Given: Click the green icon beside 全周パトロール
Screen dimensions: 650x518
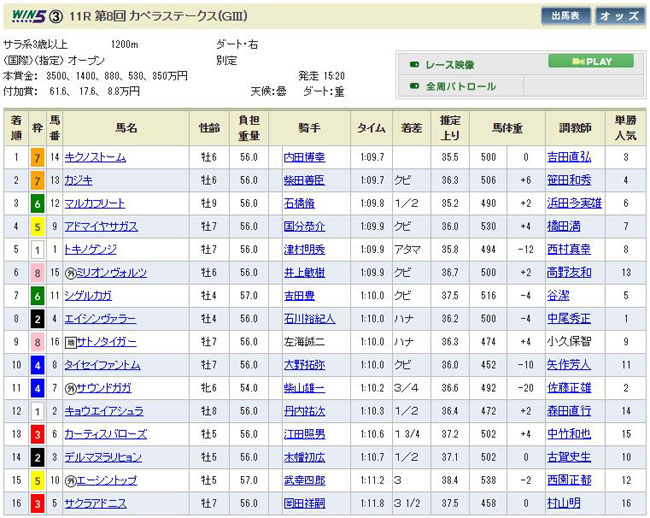Looking at the screenshot, I should pos(414,87).
